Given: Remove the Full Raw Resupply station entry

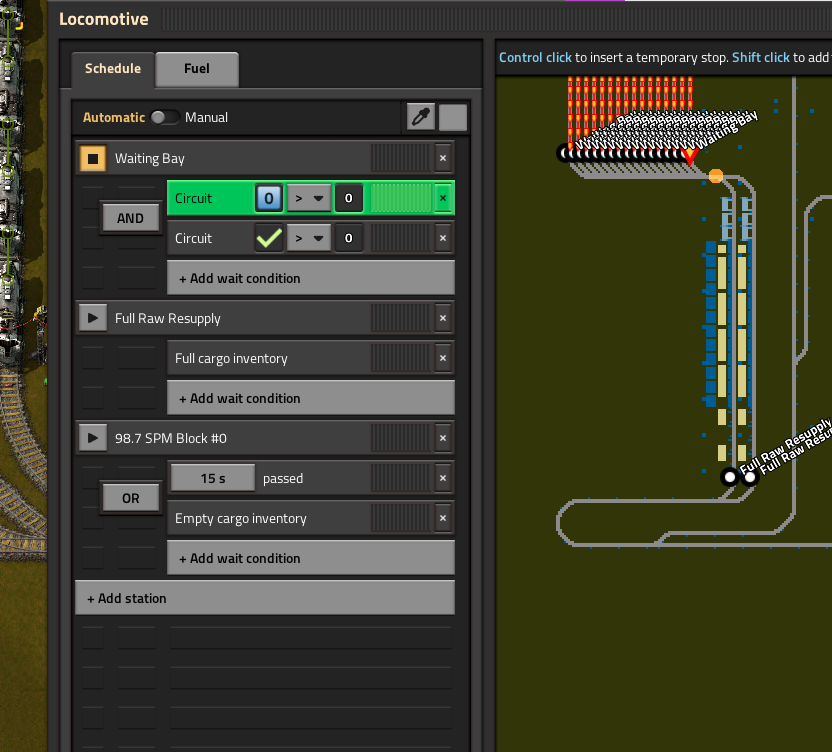Looking at the screenshot, I should (x=443, y=318).
